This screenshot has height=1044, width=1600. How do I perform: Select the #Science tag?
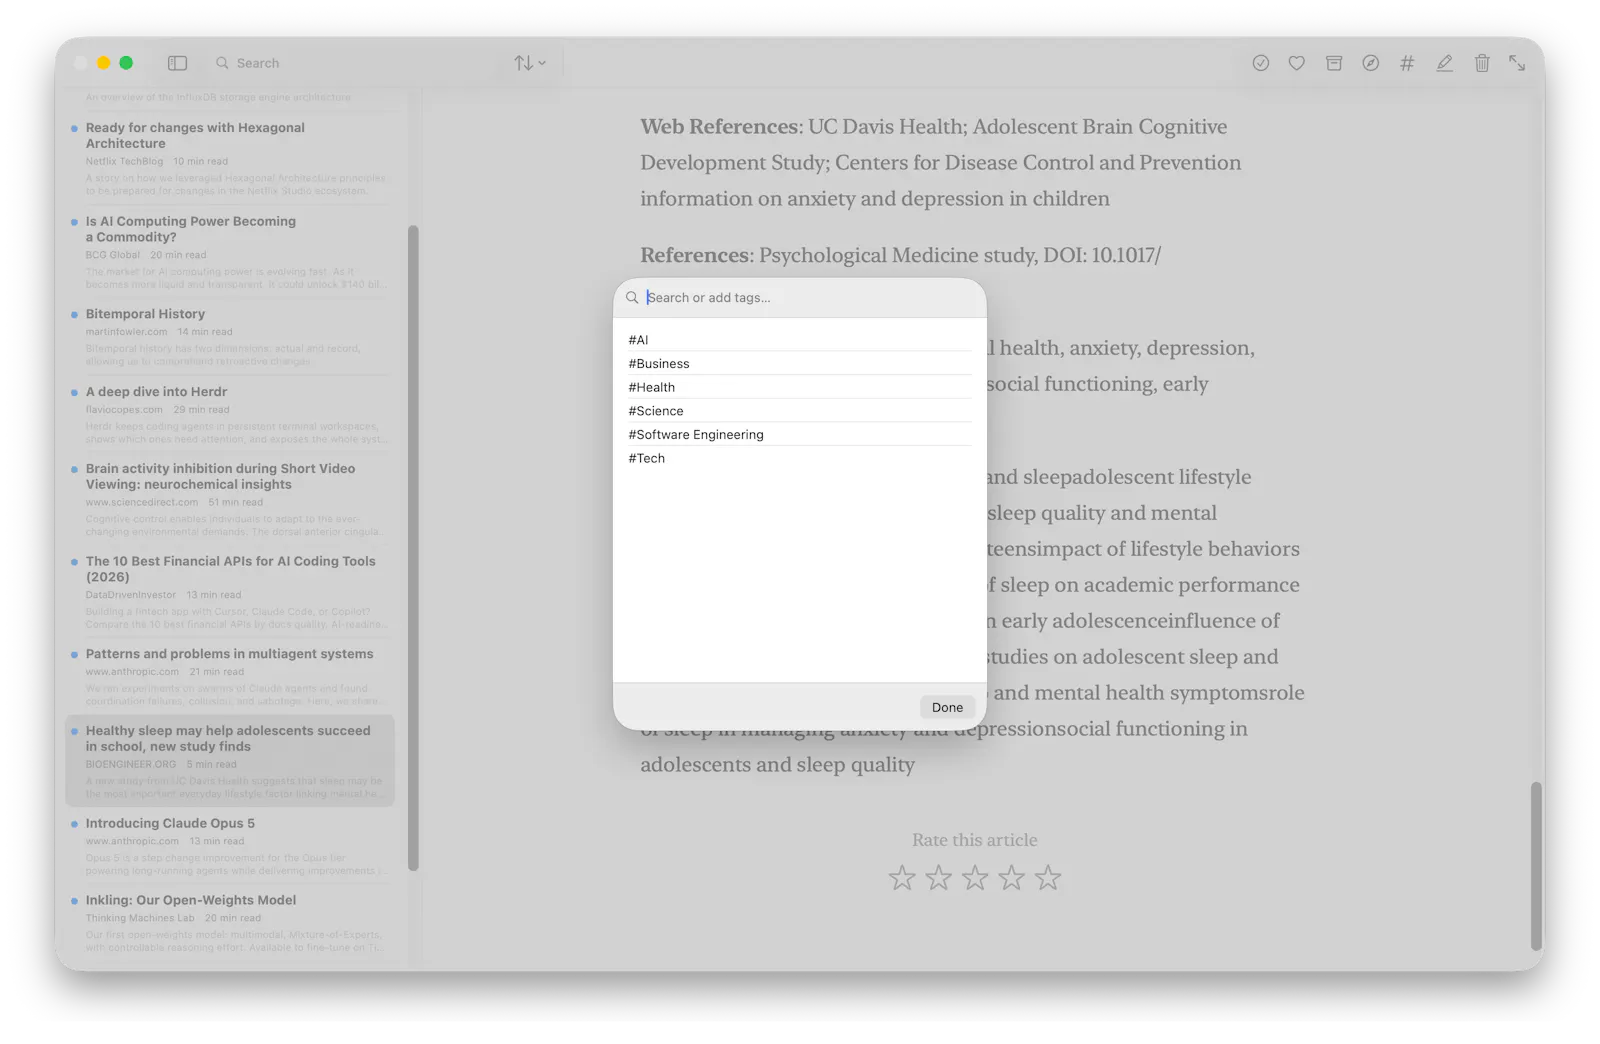pyautogui.click(x=799, y=411)
